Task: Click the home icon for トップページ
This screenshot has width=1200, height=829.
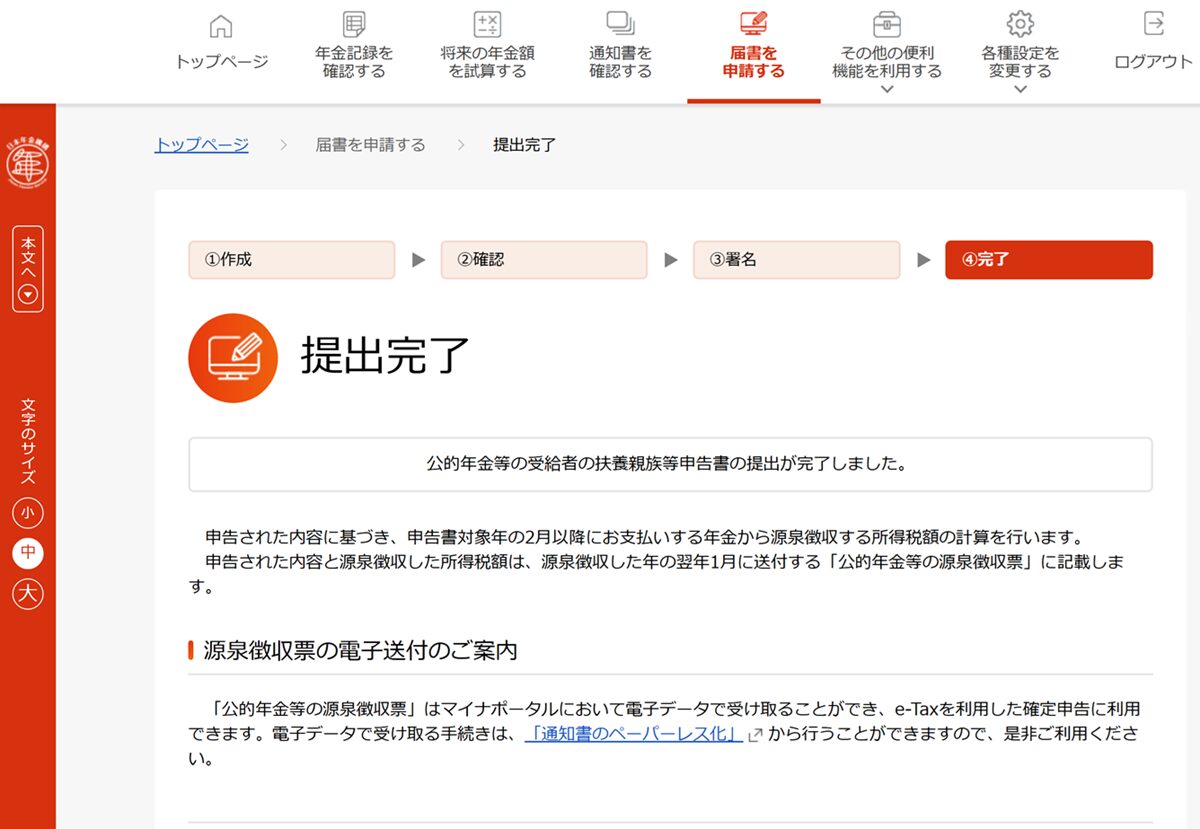Action: click(221, 26)
